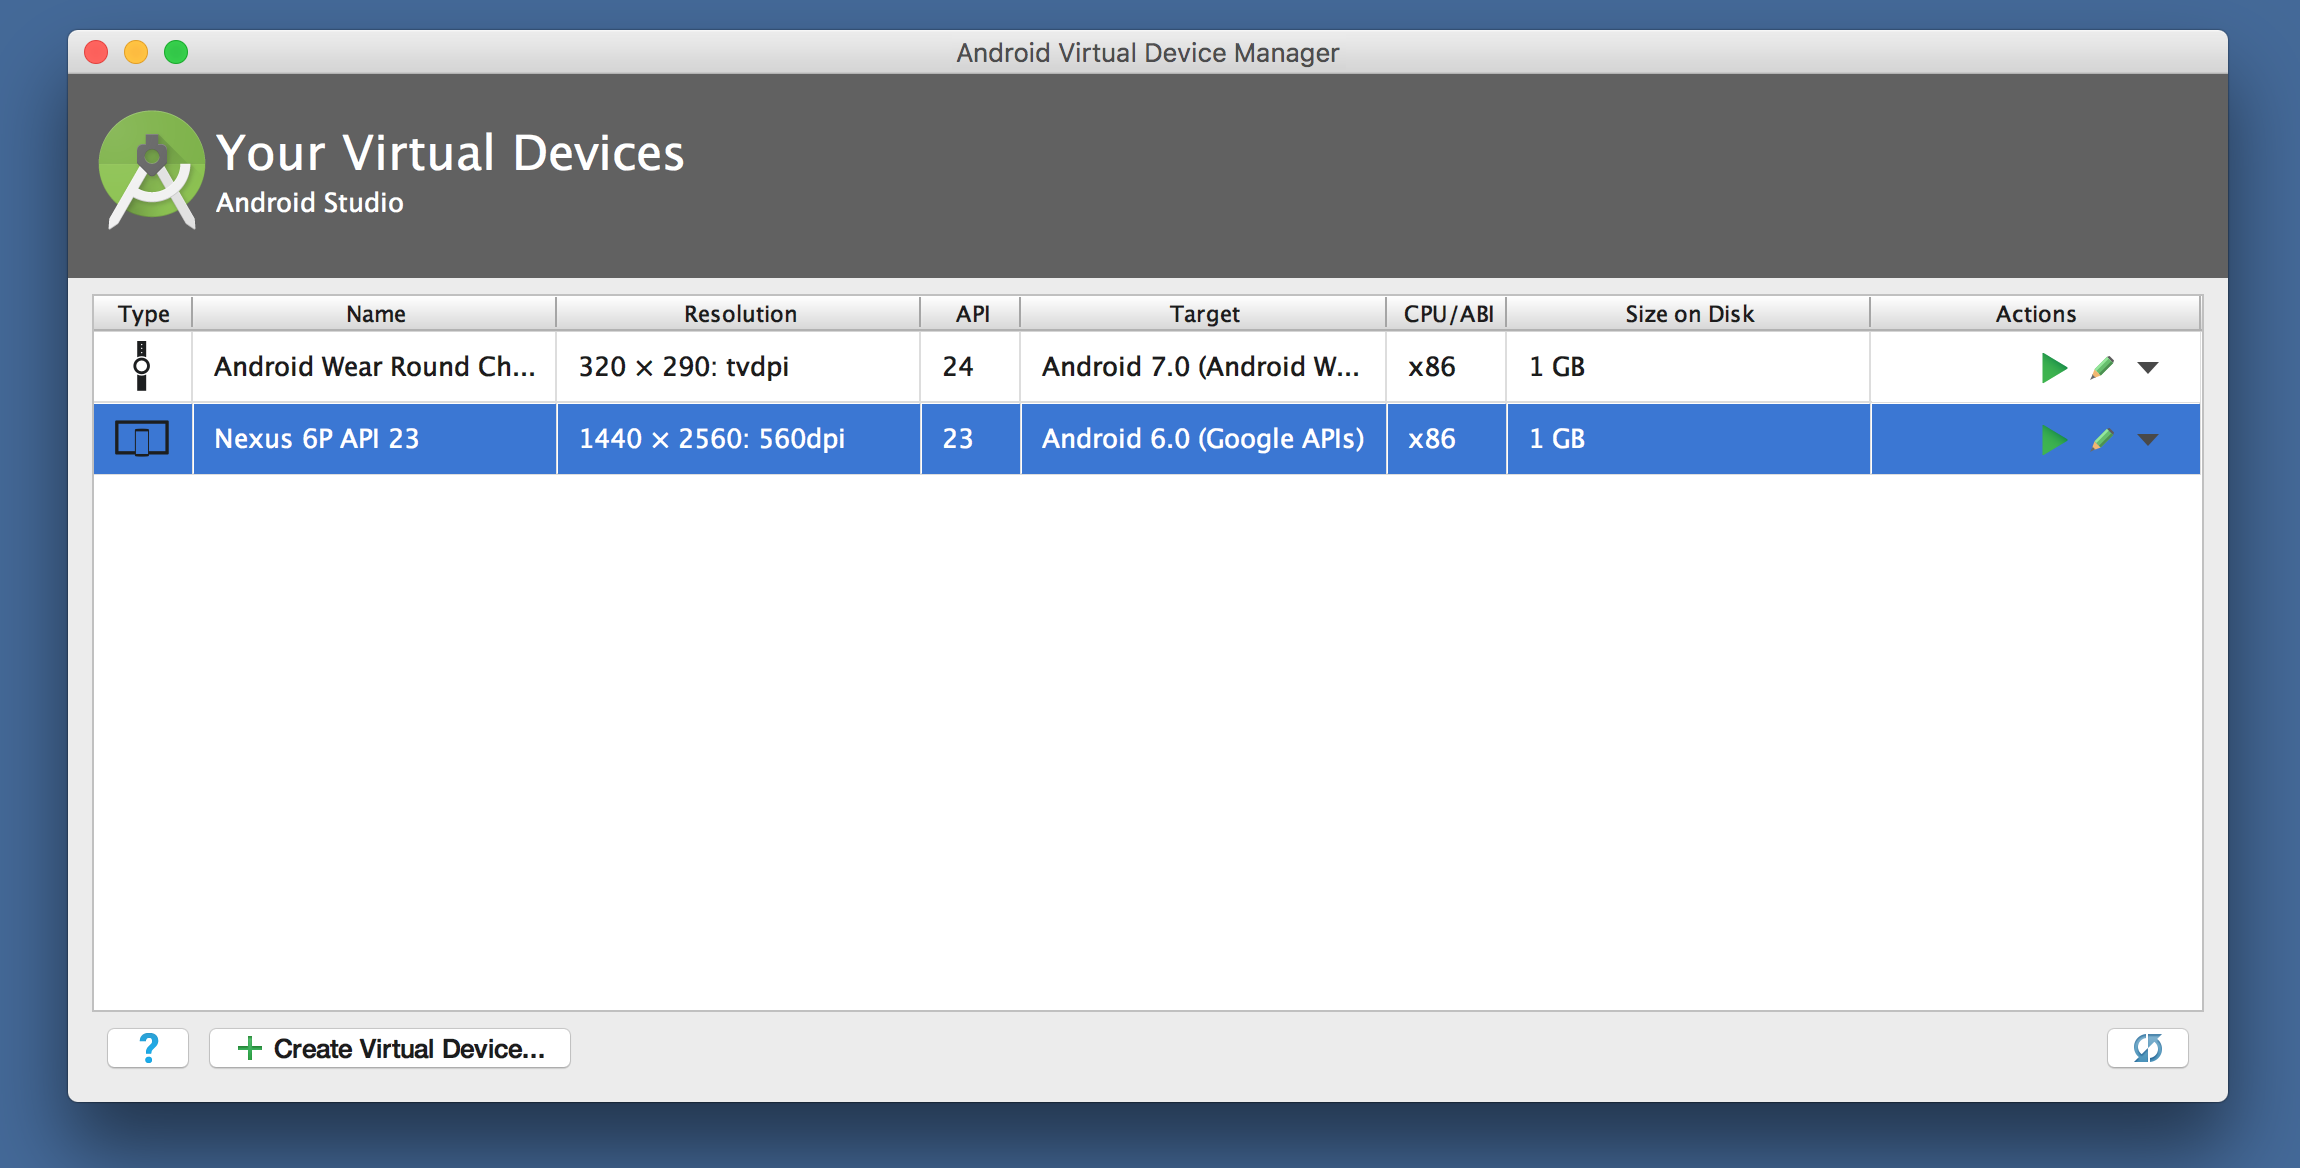
Task: Sort by the CPU/ABI column header
Action: click(x=1447, y=314)
